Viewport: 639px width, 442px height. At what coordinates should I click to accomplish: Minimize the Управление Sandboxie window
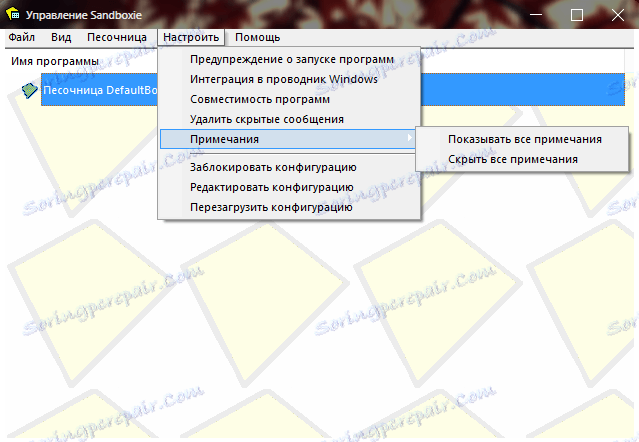point(536,15)
